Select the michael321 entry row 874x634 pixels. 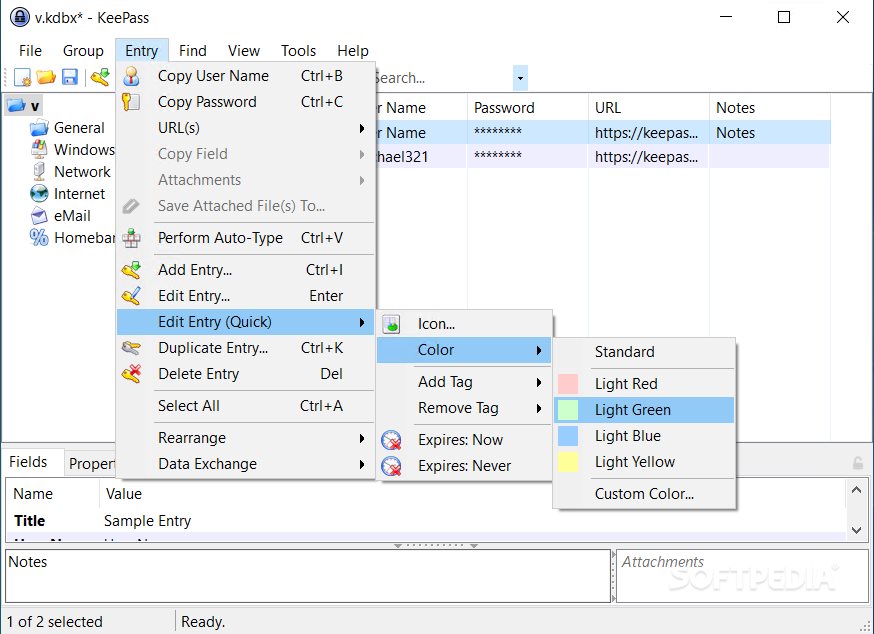[x=602, y=157]
